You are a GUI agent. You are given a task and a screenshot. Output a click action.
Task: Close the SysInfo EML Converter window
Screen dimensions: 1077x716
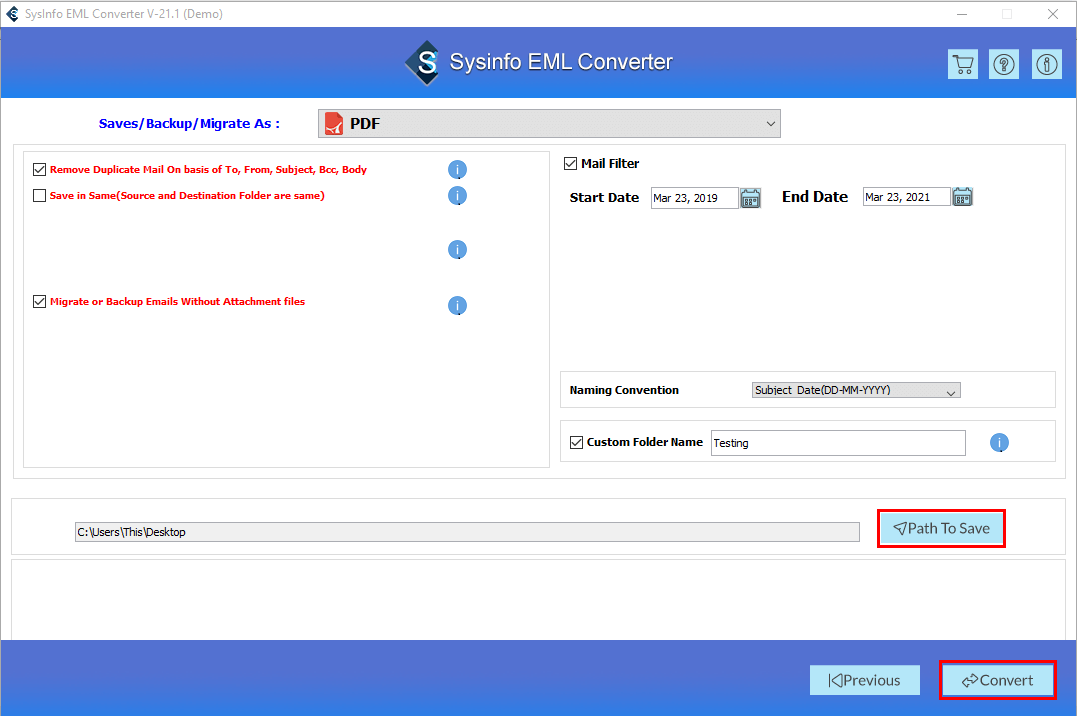pyautogui.click(x=1052, y=14)
